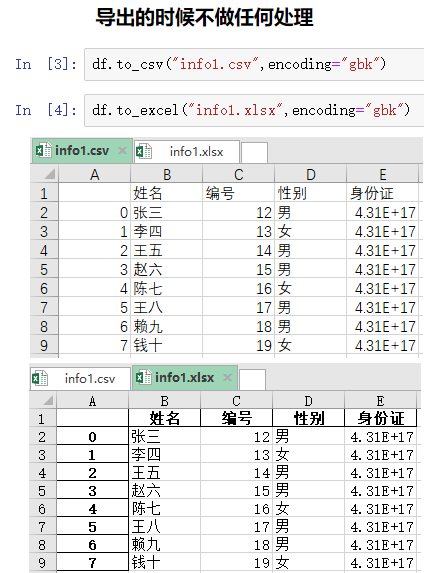Click the bold 姓名 header in lower sheet

click(164, 418)
